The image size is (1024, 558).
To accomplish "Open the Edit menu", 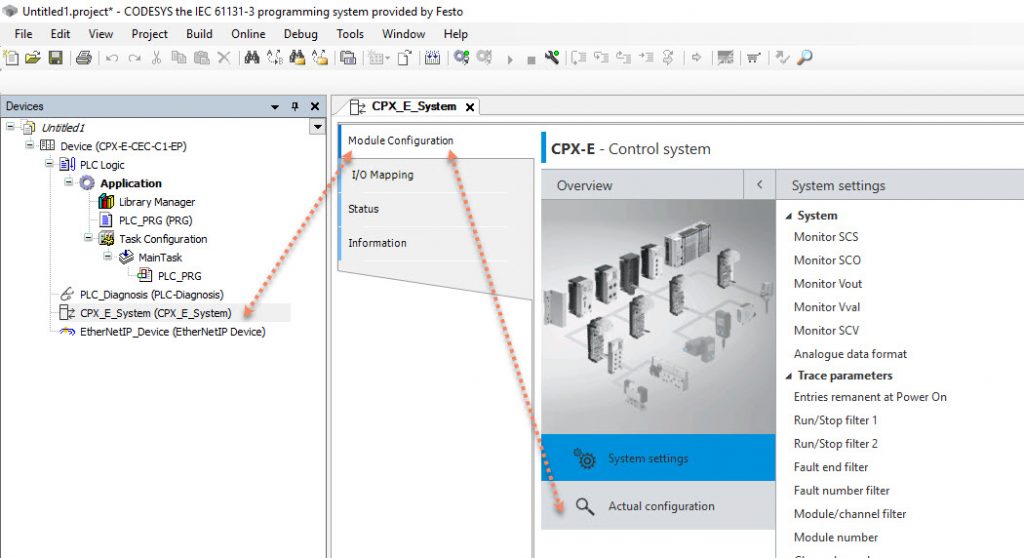I will (60, 34).
